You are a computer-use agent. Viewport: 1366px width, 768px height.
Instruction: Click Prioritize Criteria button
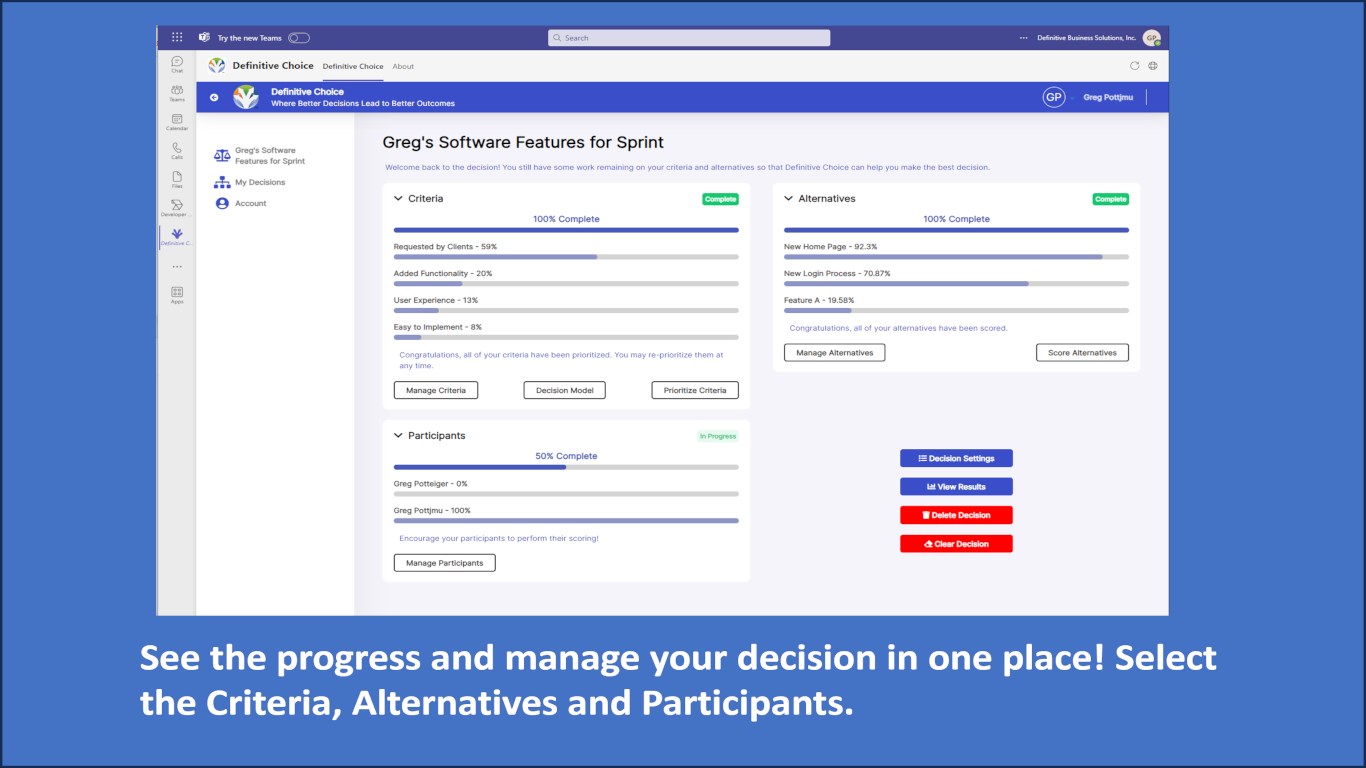[695, 390]
